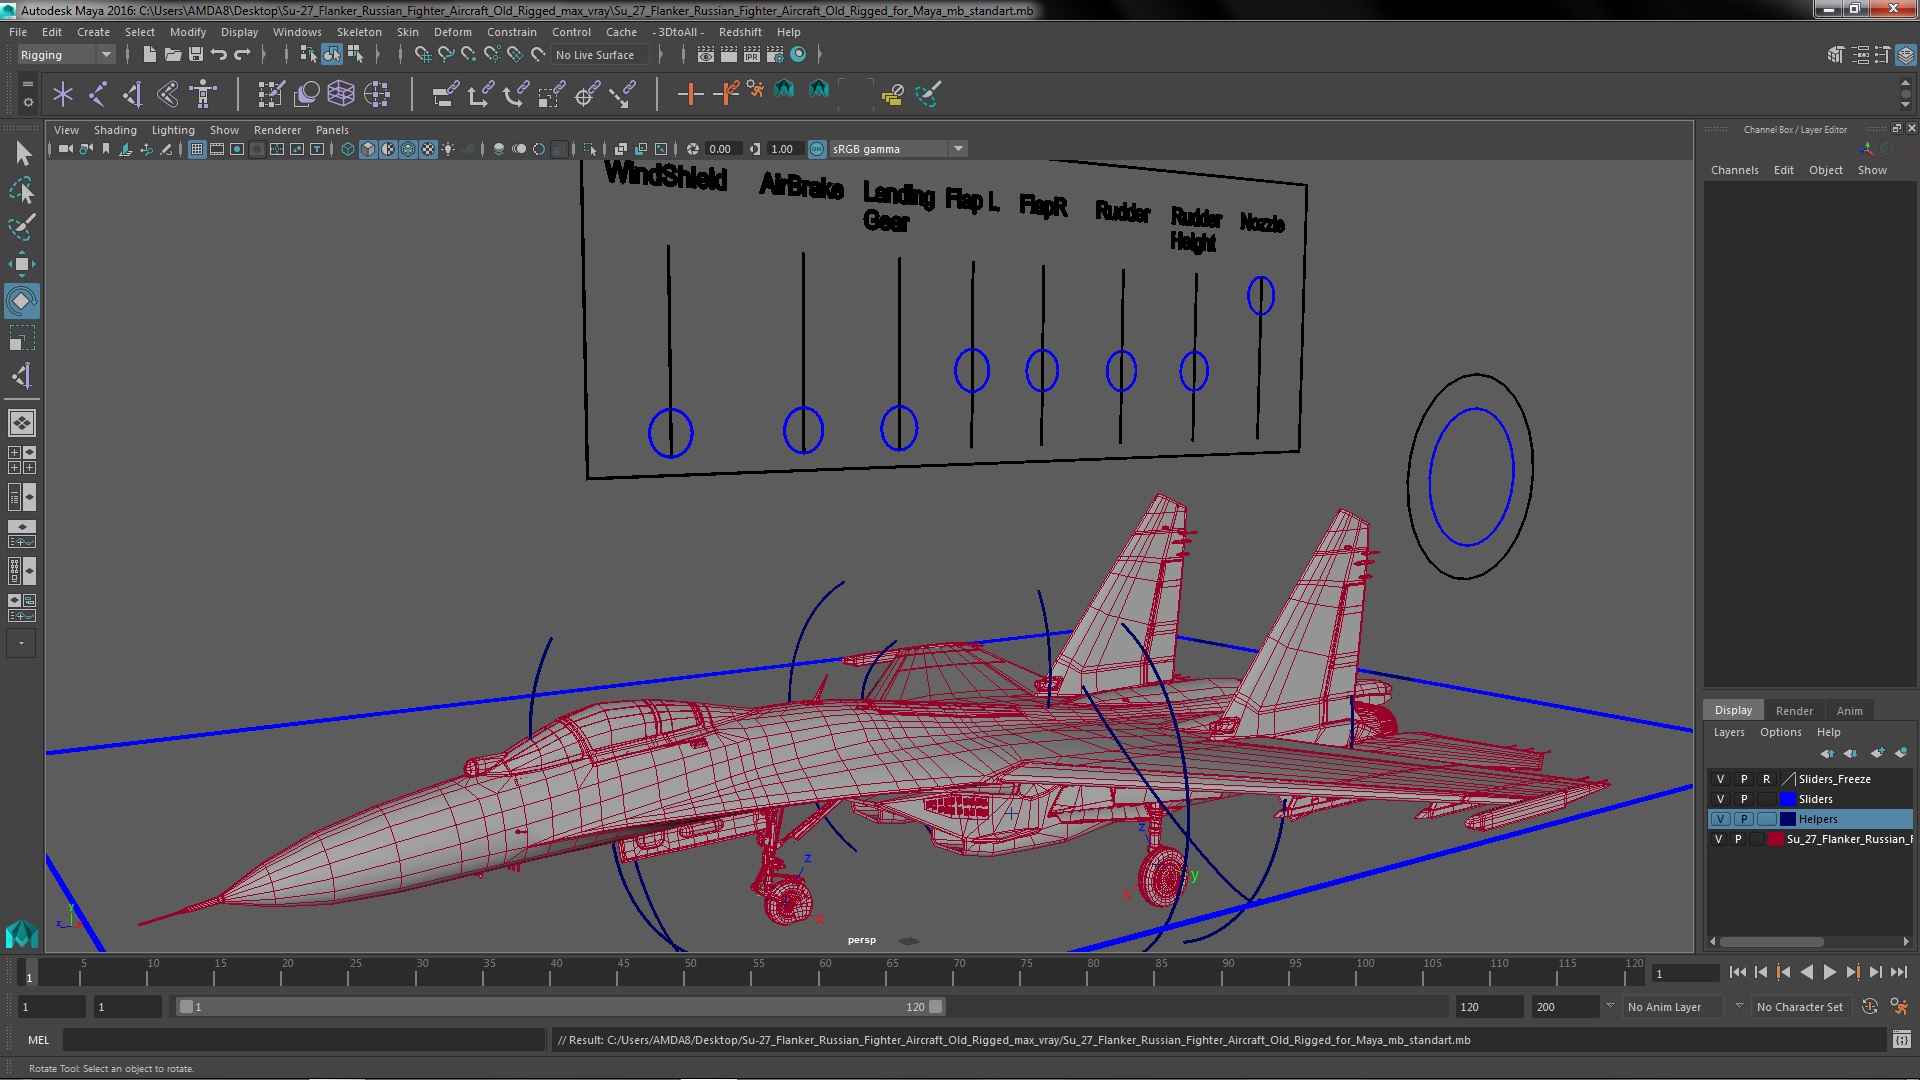The image size is (1920, 1080).
Task: Expand the Rigging mode combo box
Action: click(105, 53)
